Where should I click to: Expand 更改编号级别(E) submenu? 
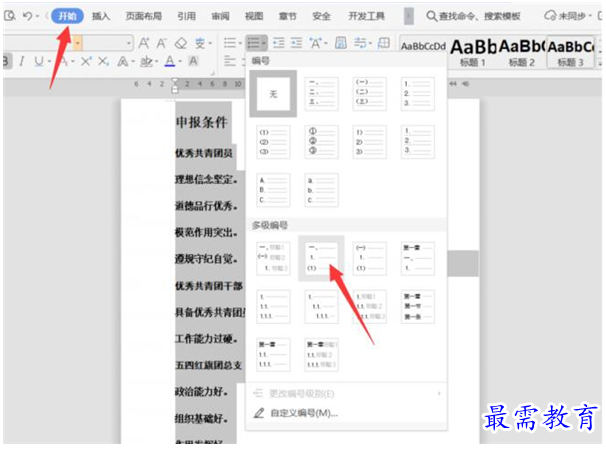pos(346,394)
